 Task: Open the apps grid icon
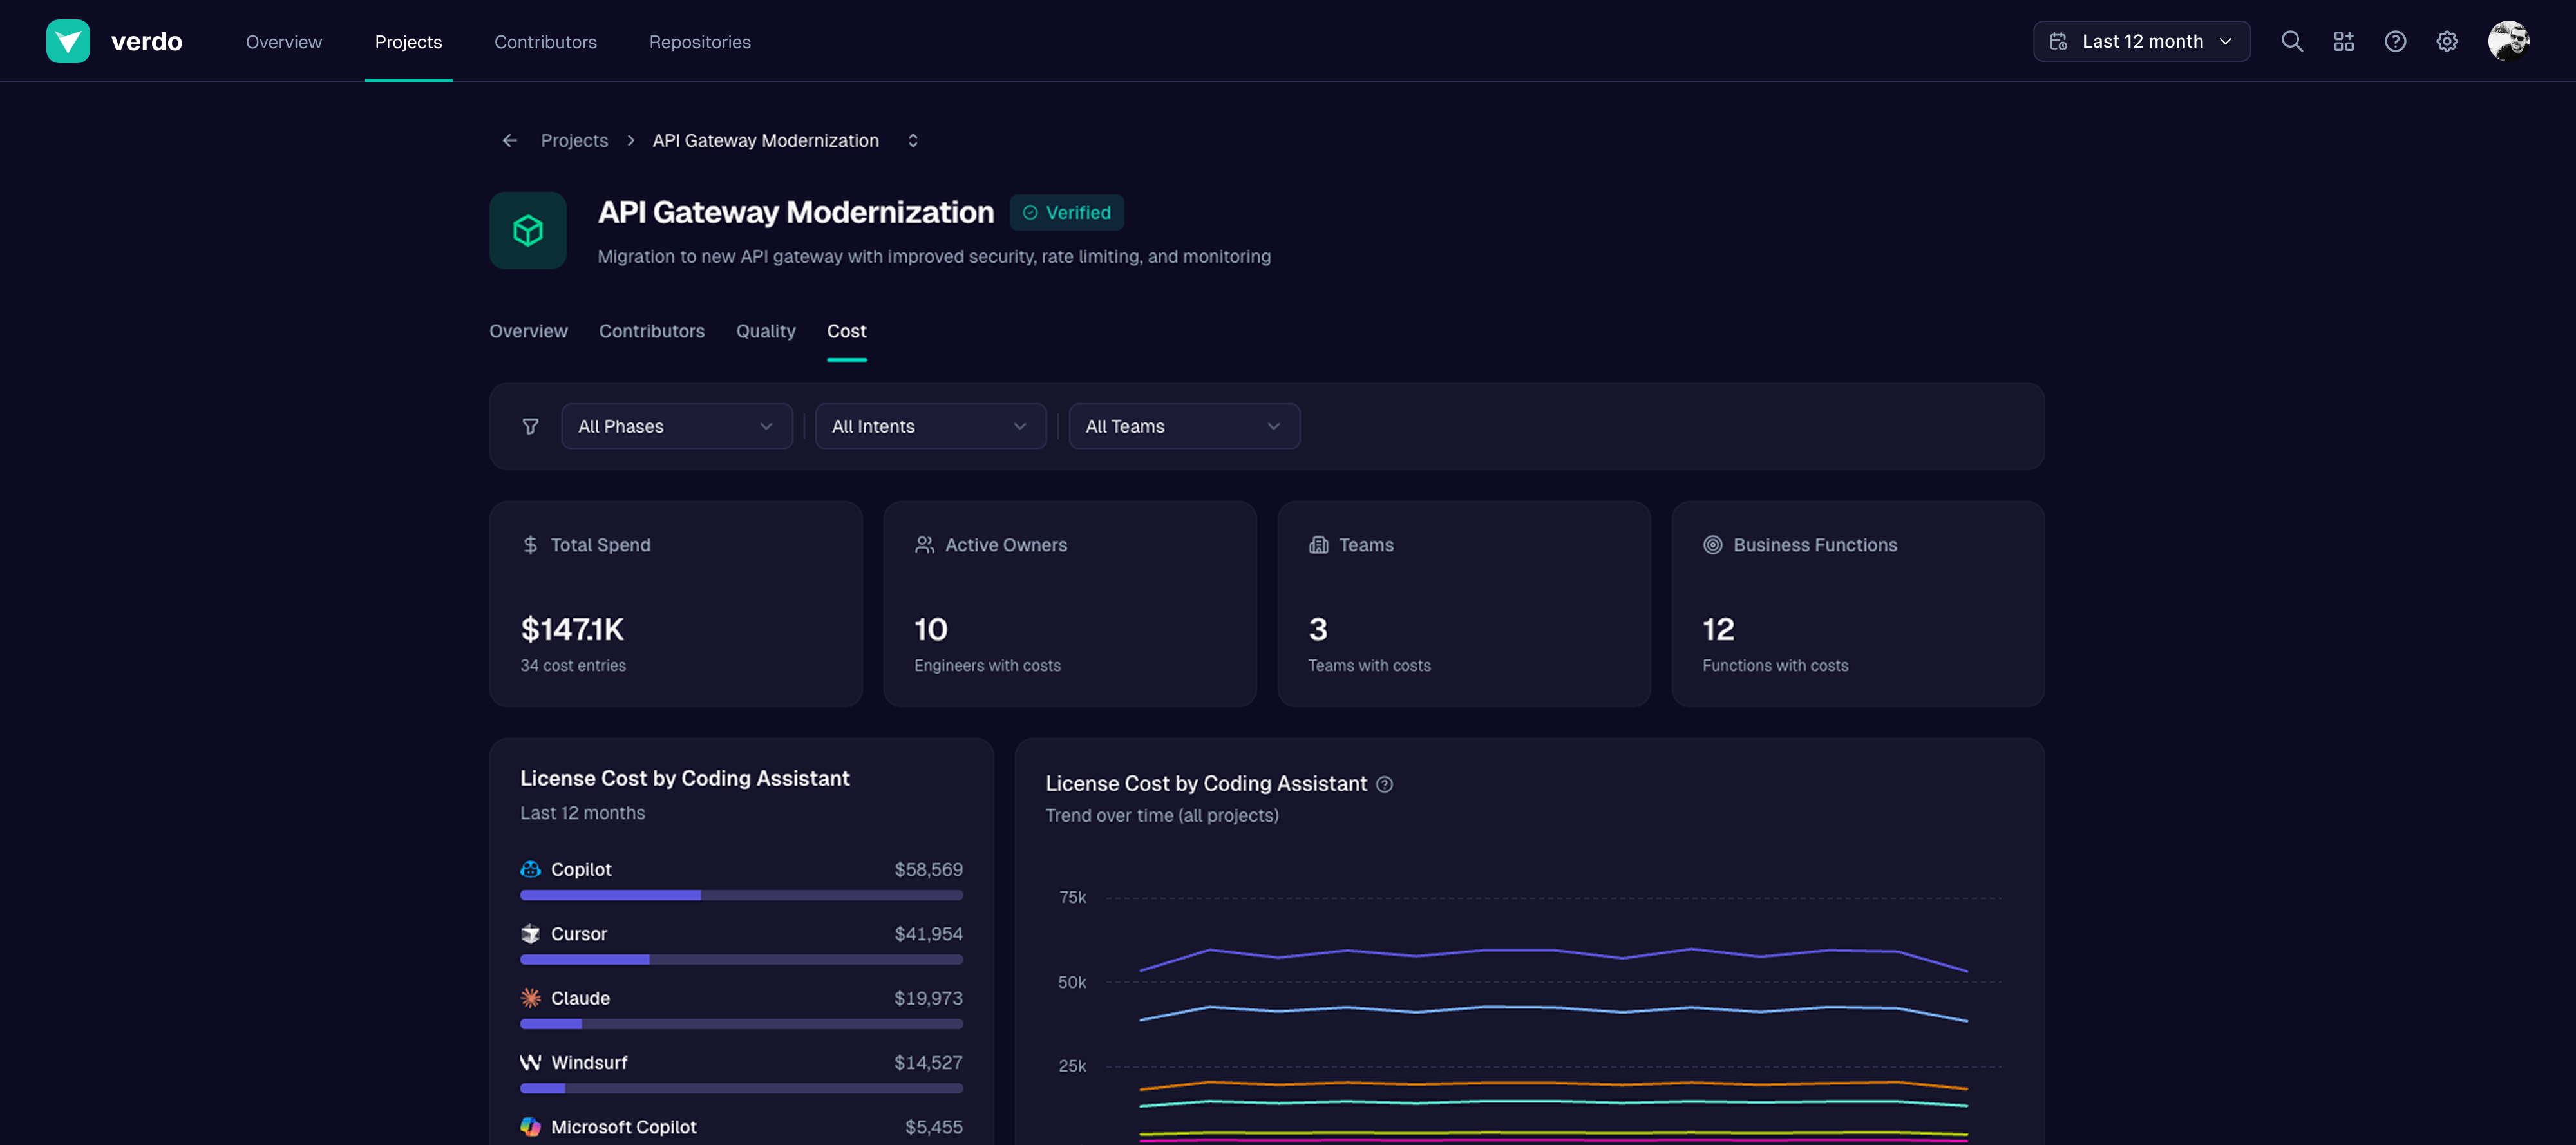coord(2343,41)
